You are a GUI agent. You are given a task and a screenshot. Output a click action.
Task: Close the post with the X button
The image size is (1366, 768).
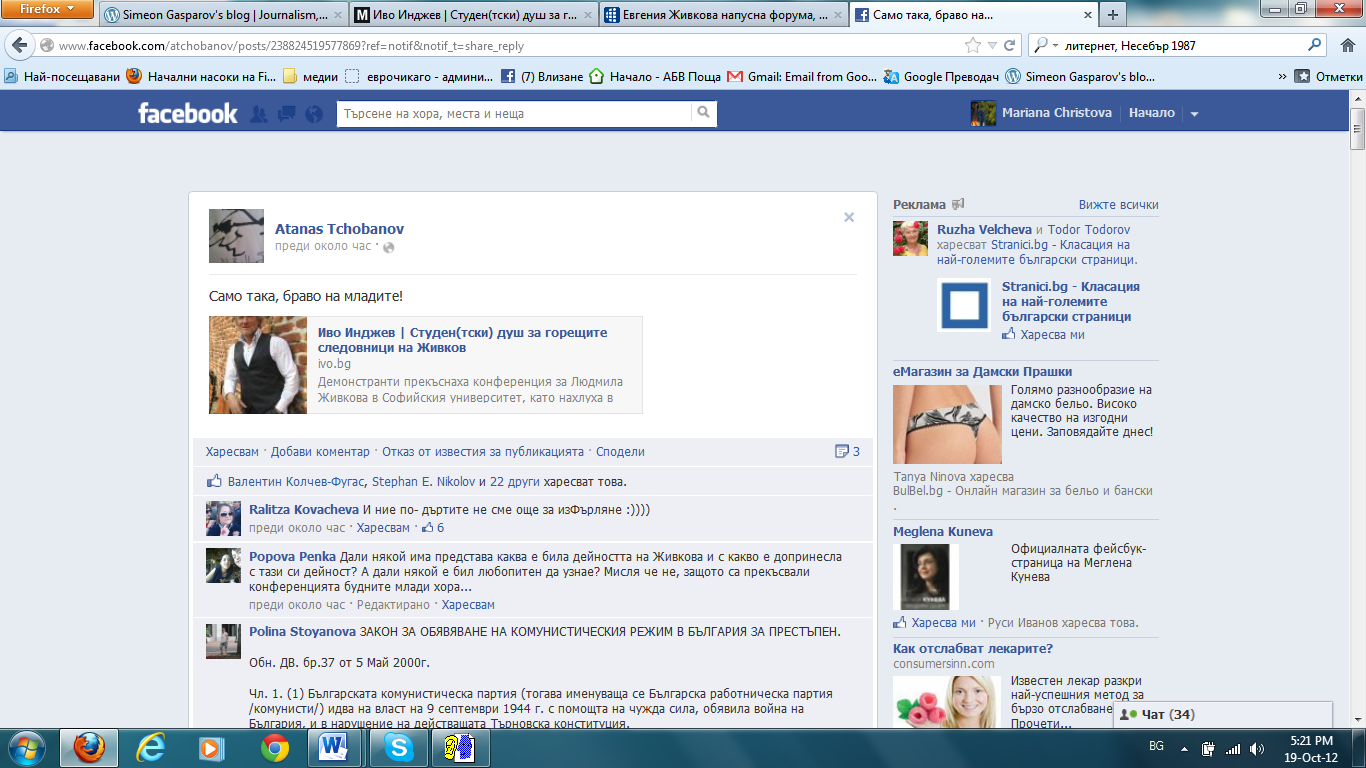tap(849, 217)
